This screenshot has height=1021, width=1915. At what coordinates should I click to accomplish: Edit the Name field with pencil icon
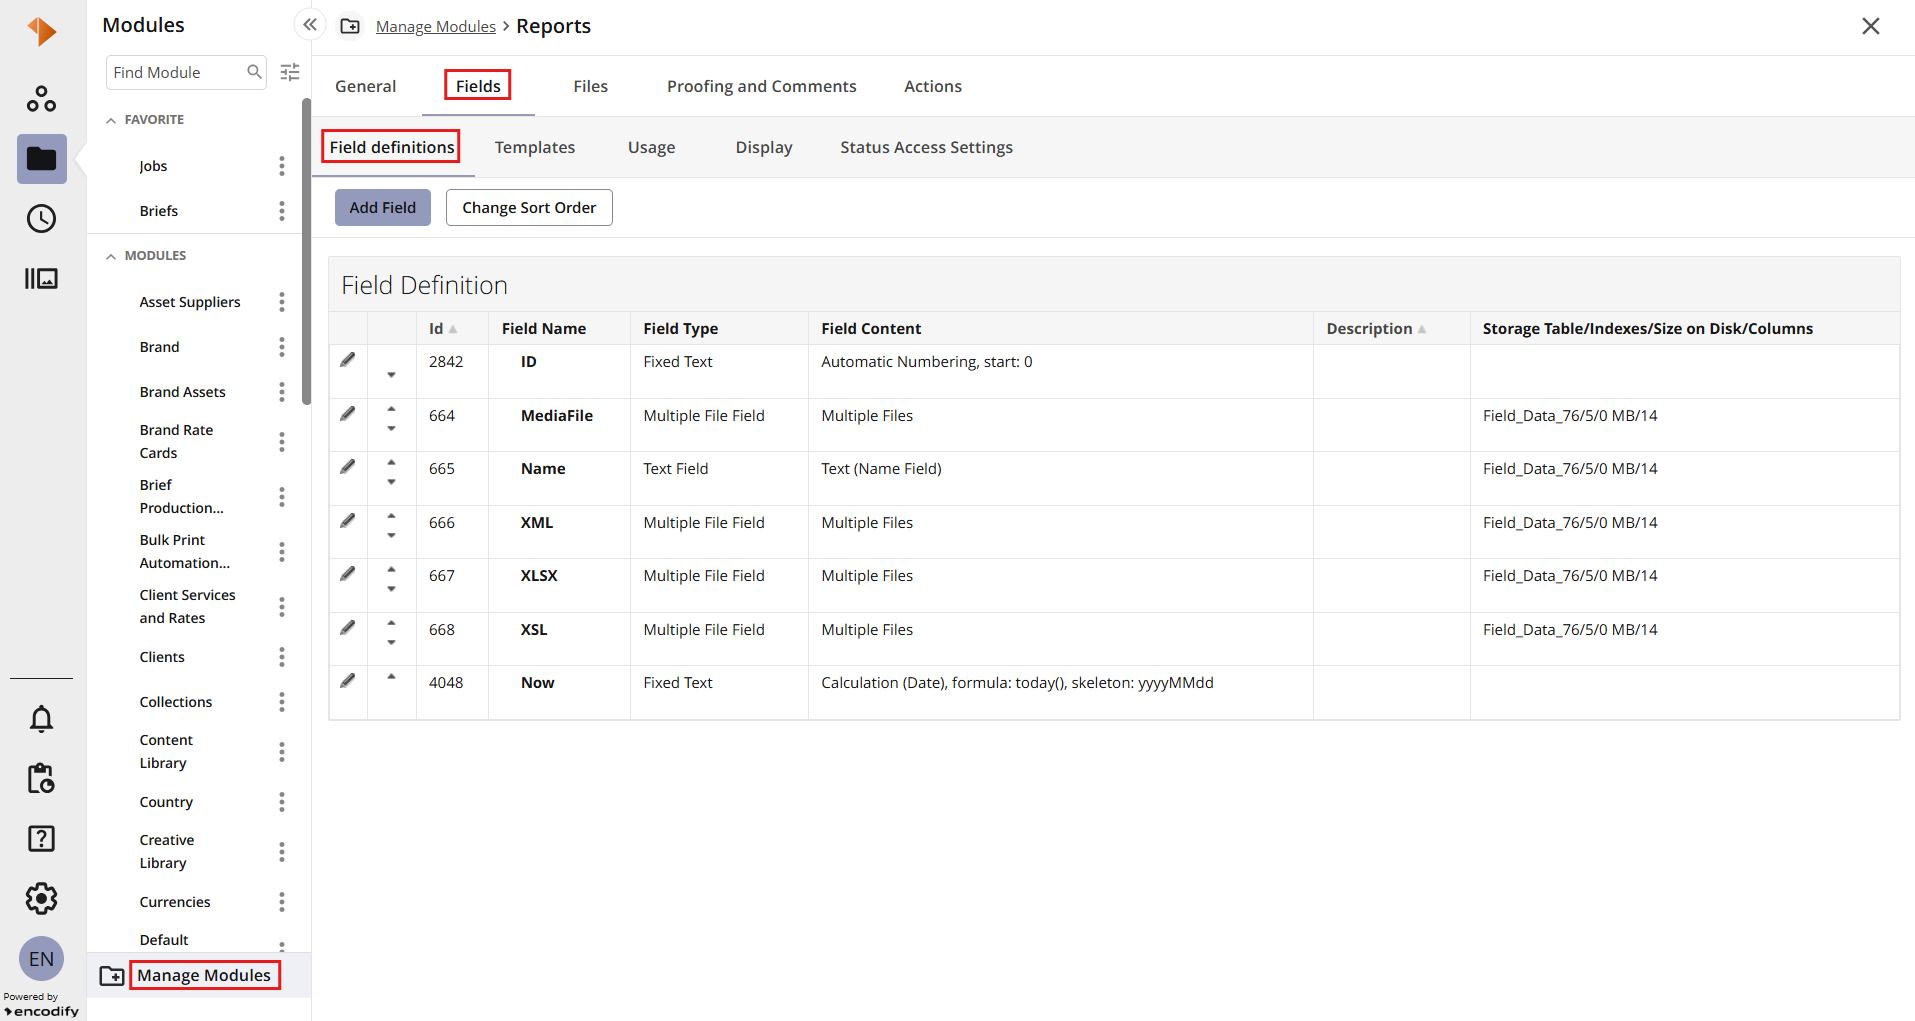[347, 467]
